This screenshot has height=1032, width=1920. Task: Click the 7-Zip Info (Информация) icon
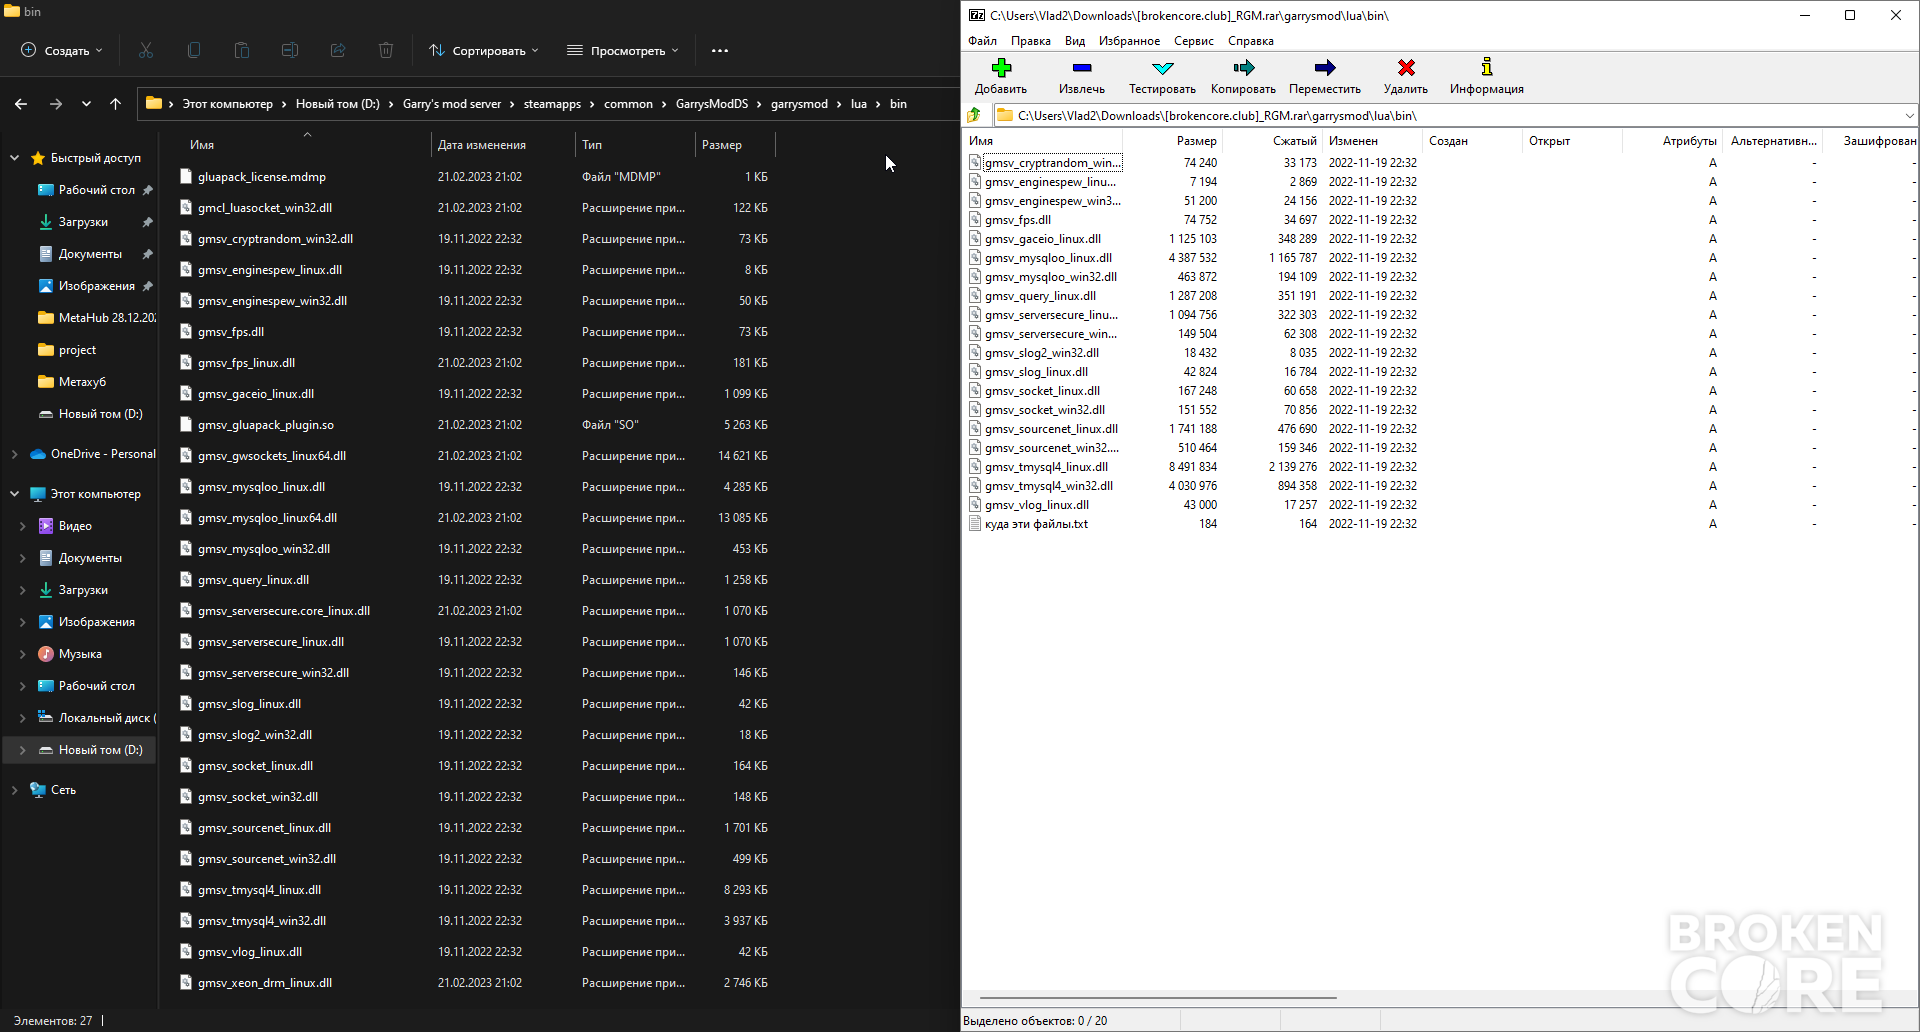1487,67
